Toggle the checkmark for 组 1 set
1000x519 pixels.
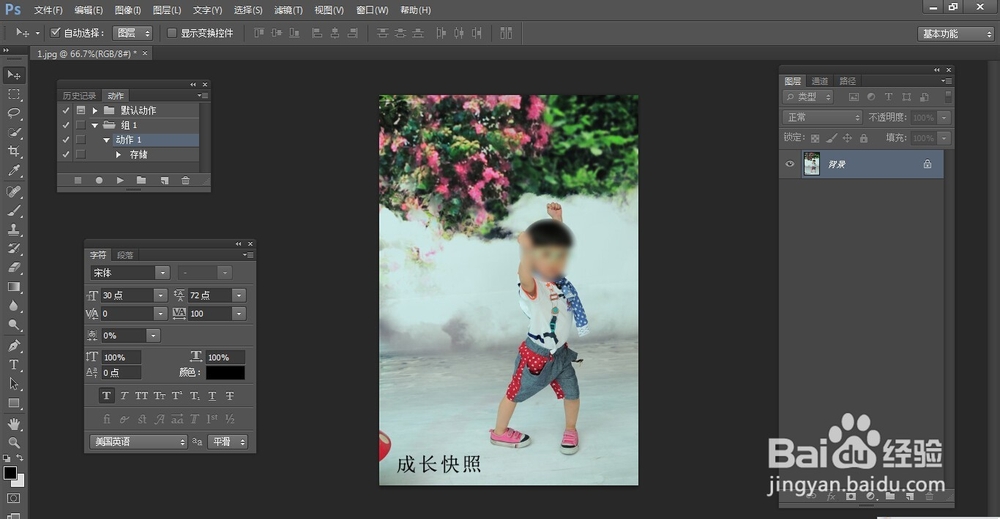[66, 125]
